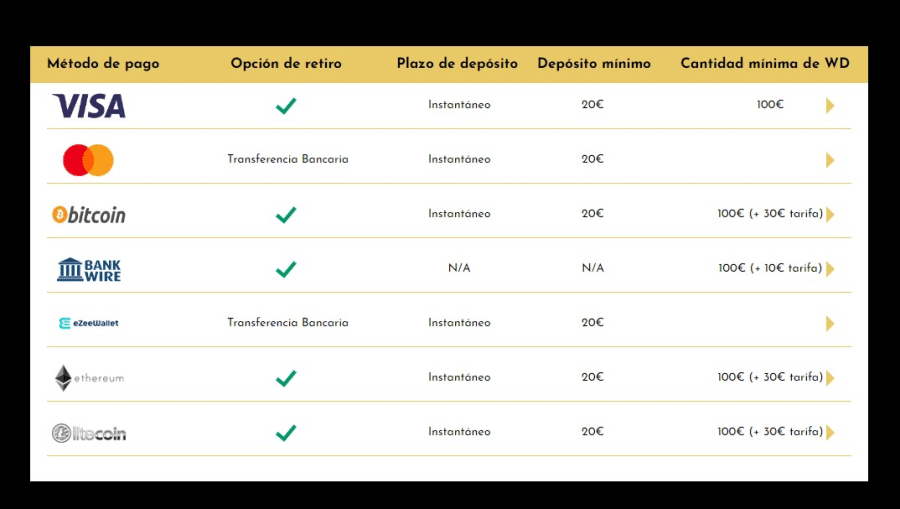This screenshot has height=509, width=900.
Task: Click the Depósito mínimo column header
Action: pyautogui.click(x=594, y=64)
